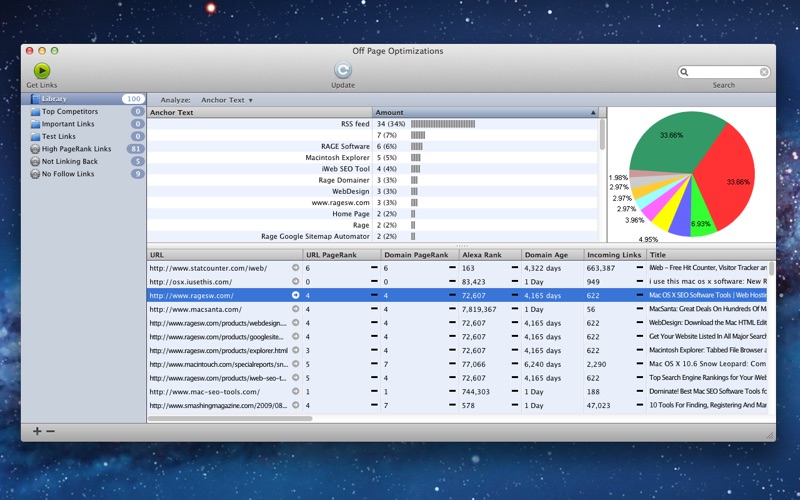The height and width of the screenshot is (500, 800).
Task: Open the smashingmagazine.com link arrow icon
Action: (x=295, y=405)
